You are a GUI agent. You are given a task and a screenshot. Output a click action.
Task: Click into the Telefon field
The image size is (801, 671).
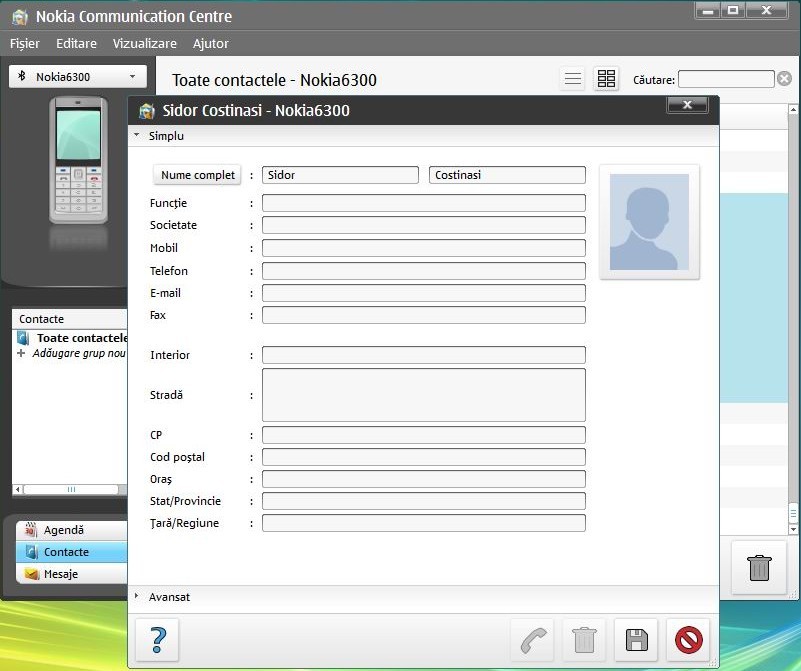pos(423,271)
